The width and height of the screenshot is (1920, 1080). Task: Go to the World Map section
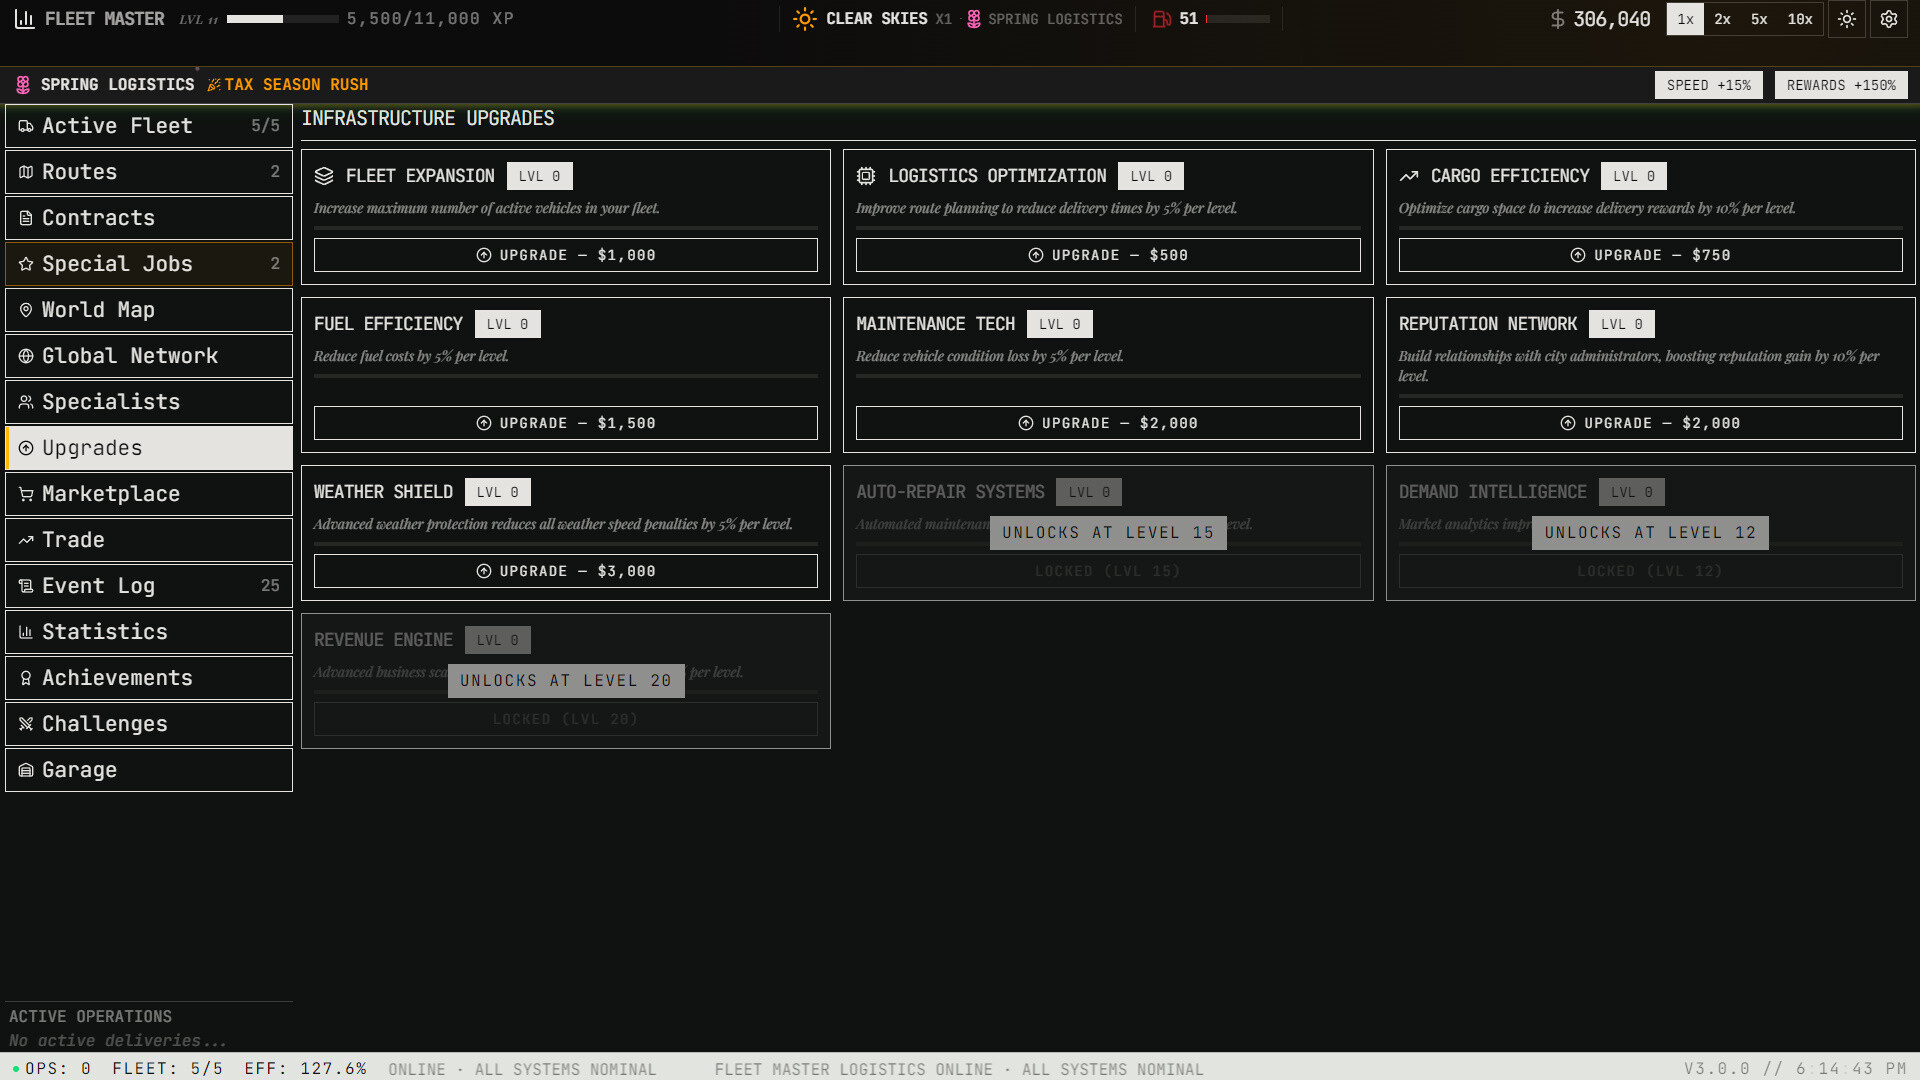tap(149, 310)
